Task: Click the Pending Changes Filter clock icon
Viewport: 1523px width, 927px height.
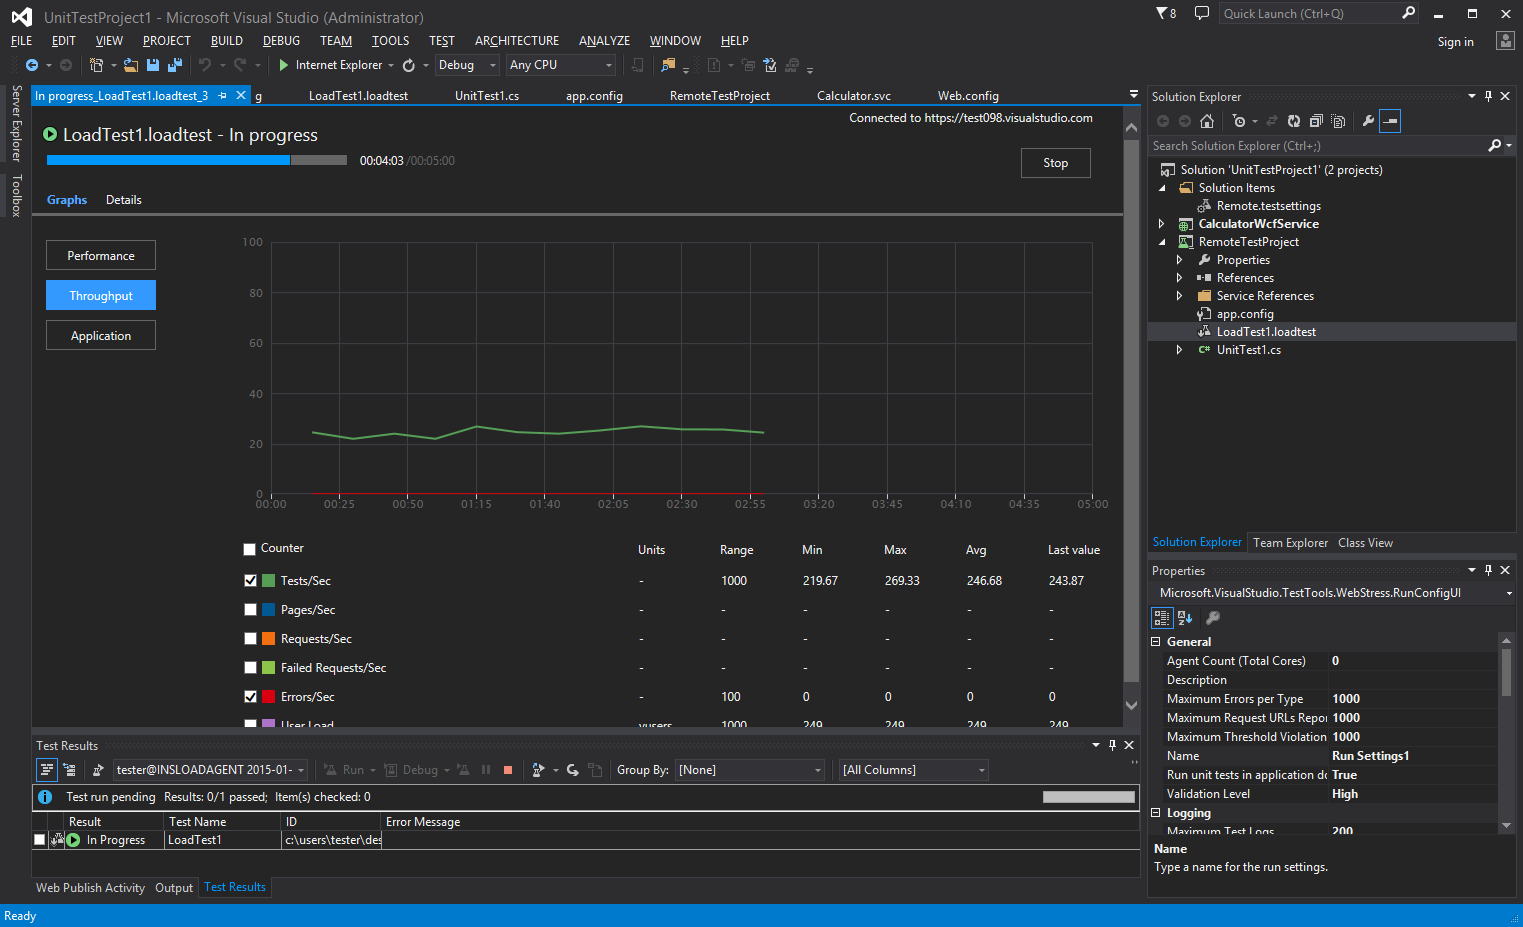Action: pos(1240,121)
